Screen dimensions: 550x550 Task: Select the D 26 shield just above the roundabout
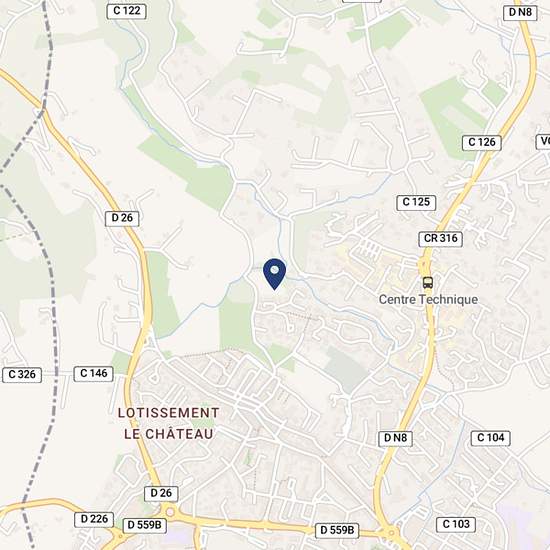pos(161,494)
